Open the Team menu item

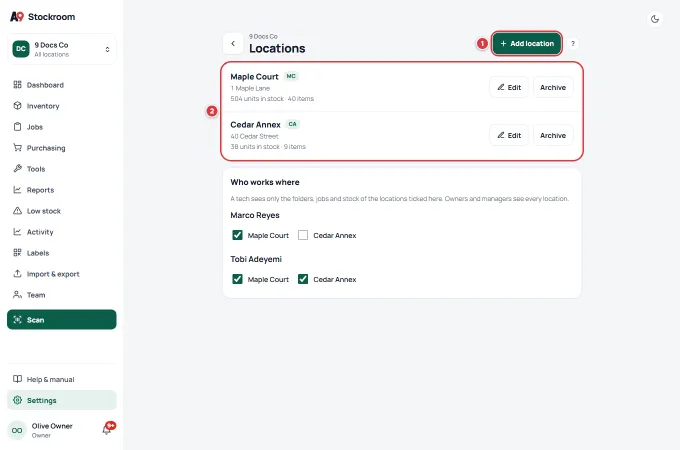[62, 295]
